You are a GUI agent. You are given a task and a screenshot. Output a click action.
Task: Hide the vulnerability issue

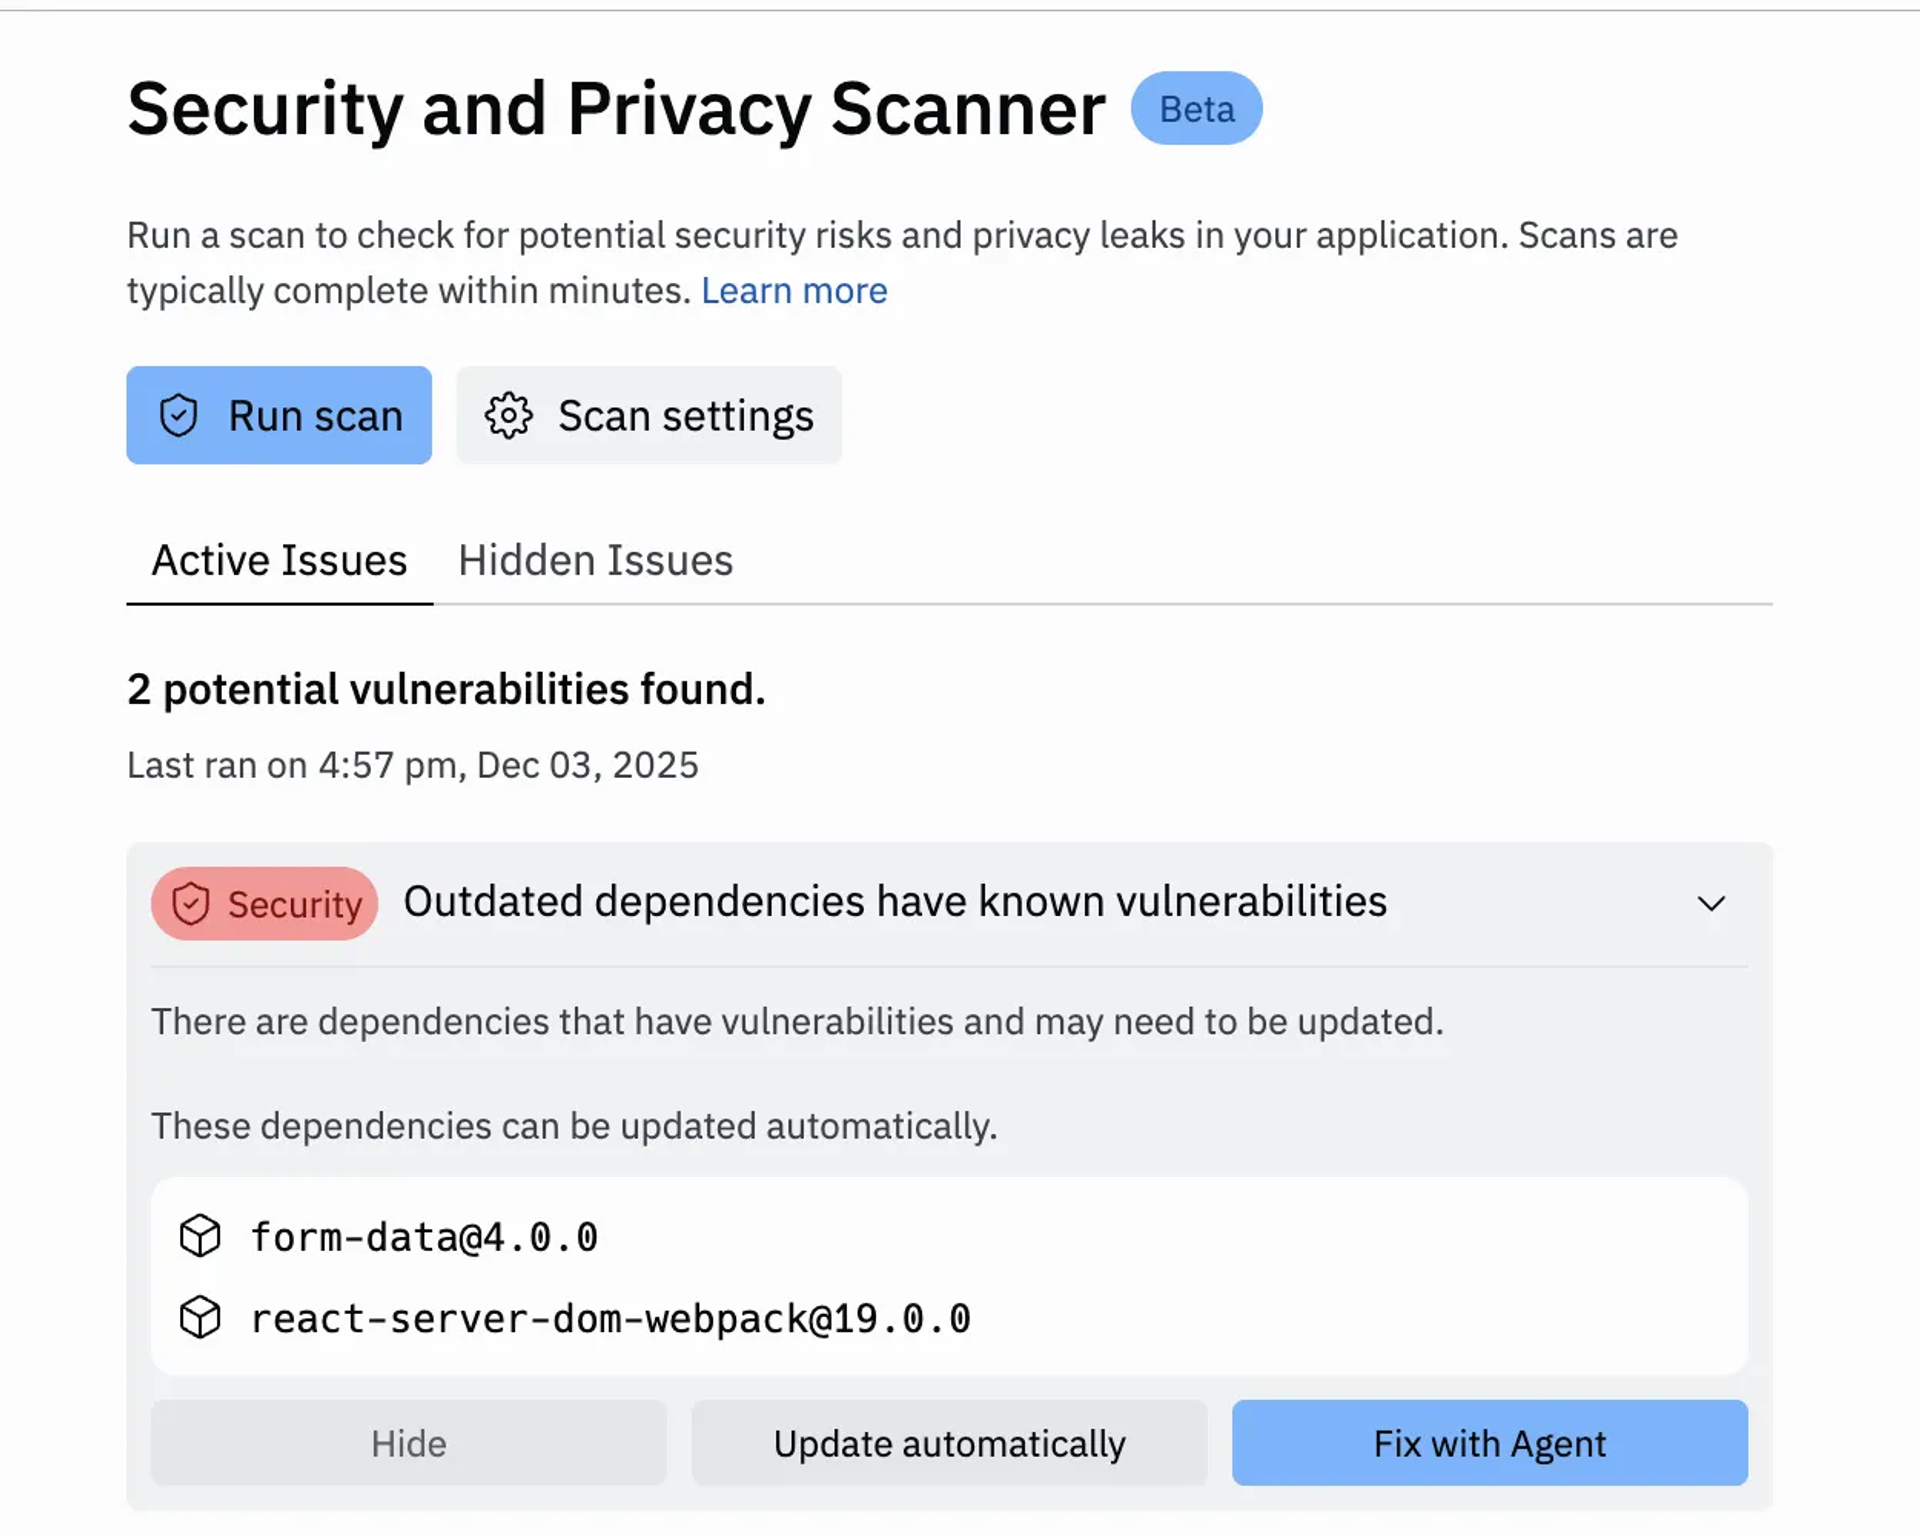409,1443
